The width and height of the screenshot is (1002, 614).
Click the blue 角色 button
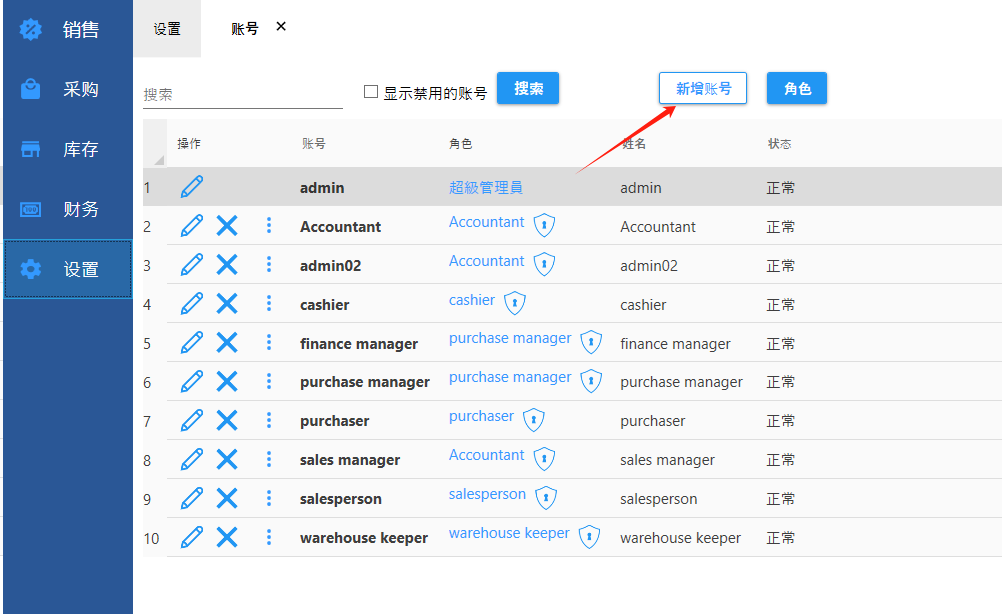(797, 88)
